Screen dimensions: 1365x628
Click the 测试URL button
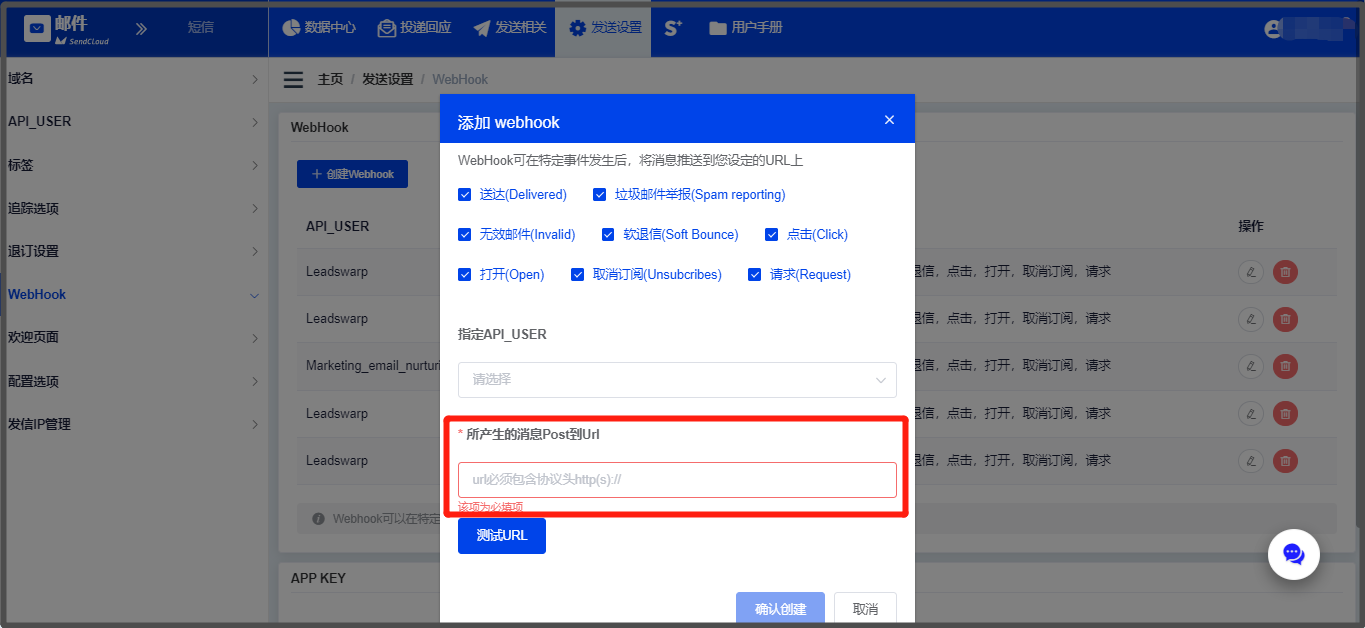[x=502, y=536]
